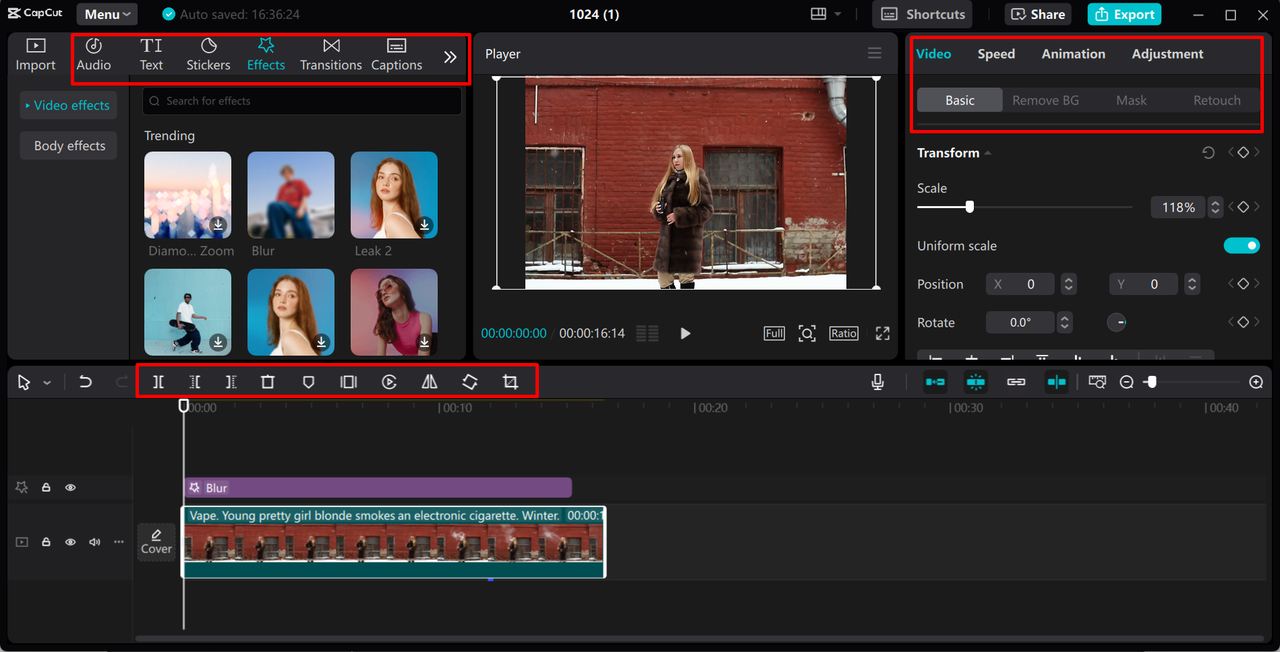Toggle auto snapping in timeline

click(x=975, y=382)
